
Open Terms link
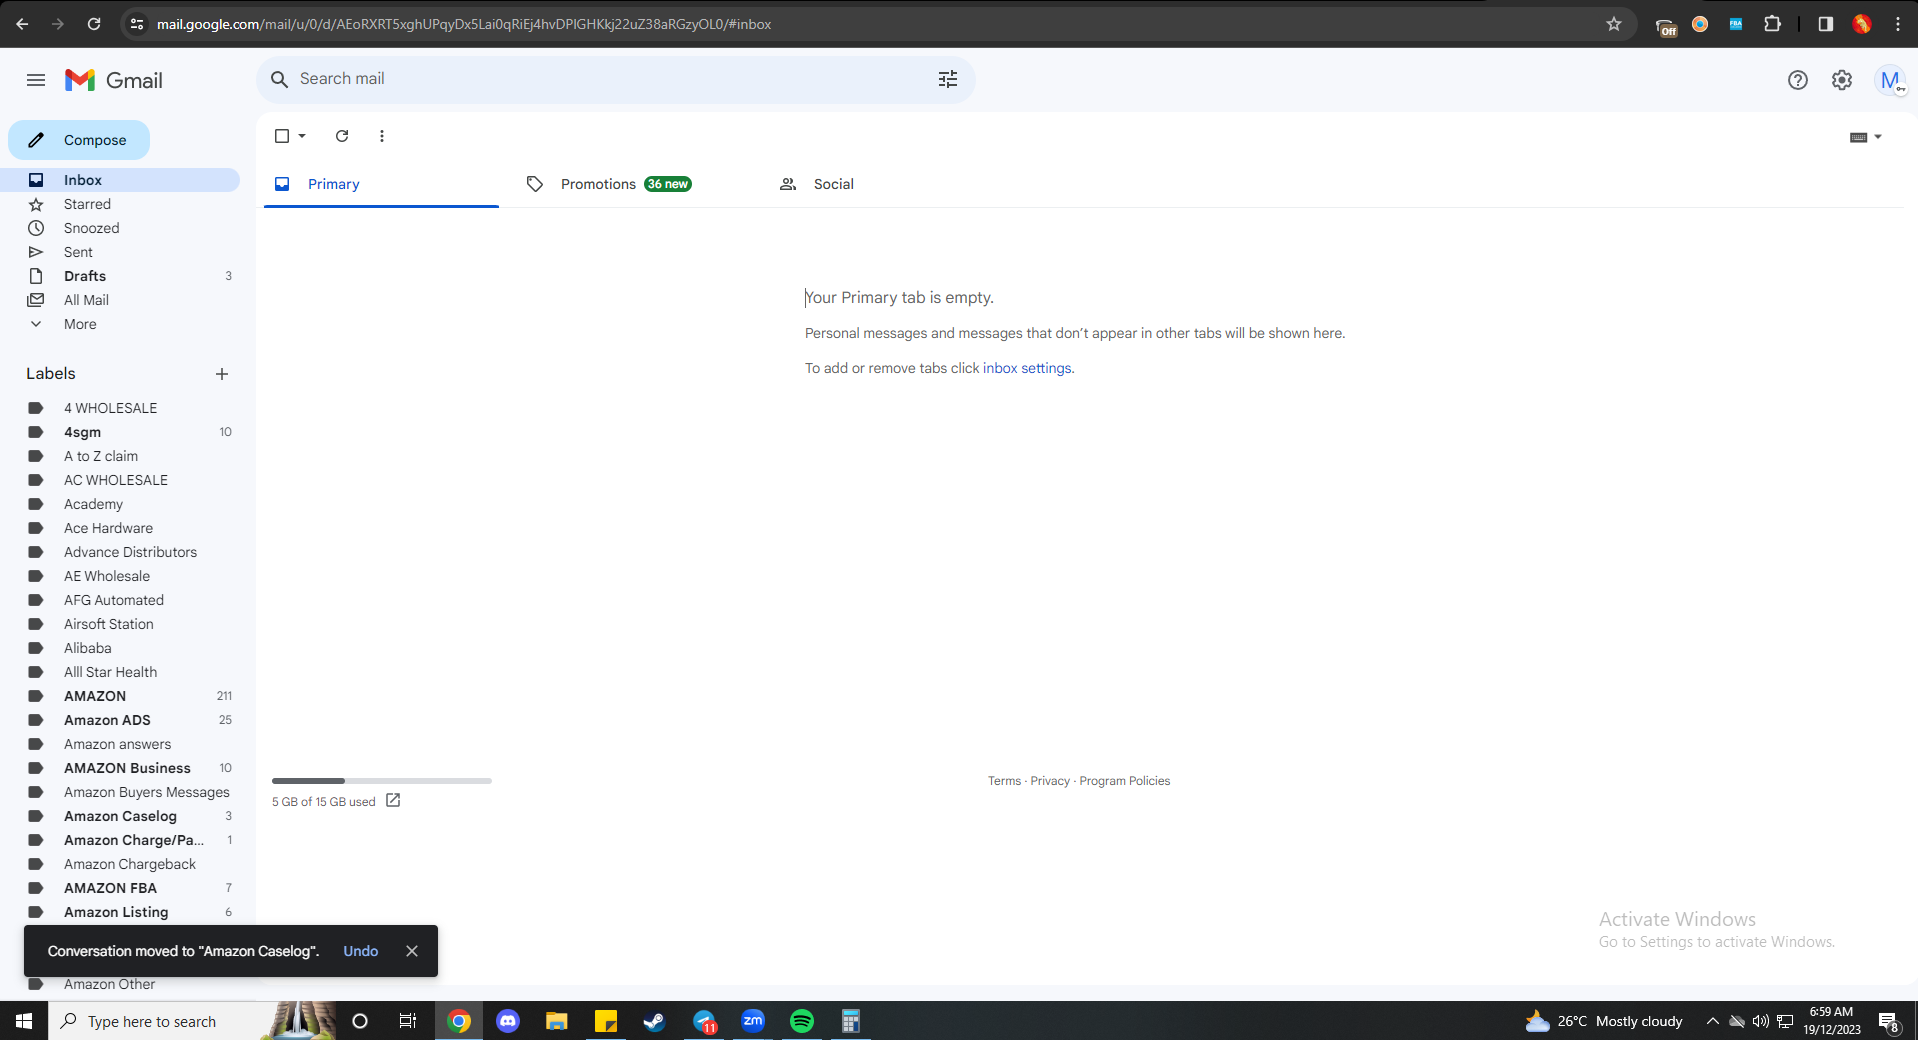pyautogui.click(x=1004, y=781)
